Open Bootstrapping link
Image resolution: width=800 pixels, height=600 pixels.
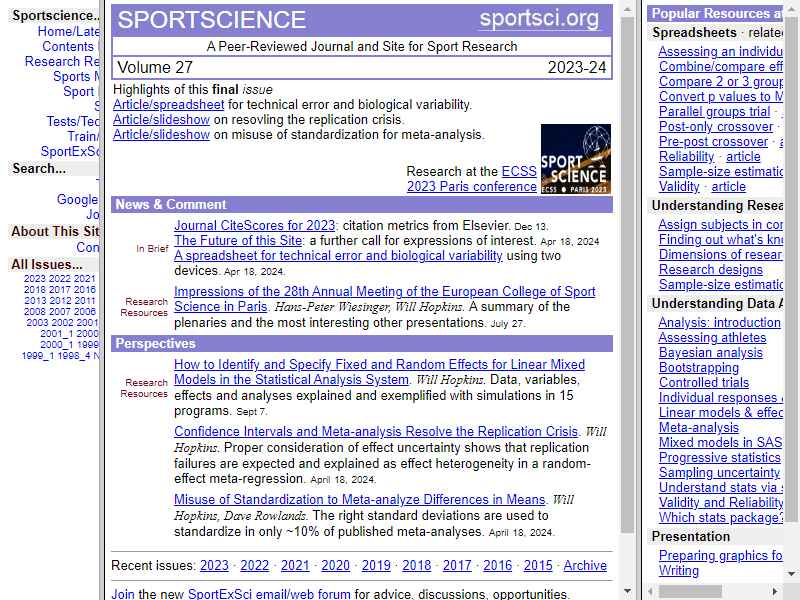[x=698, y=368]
